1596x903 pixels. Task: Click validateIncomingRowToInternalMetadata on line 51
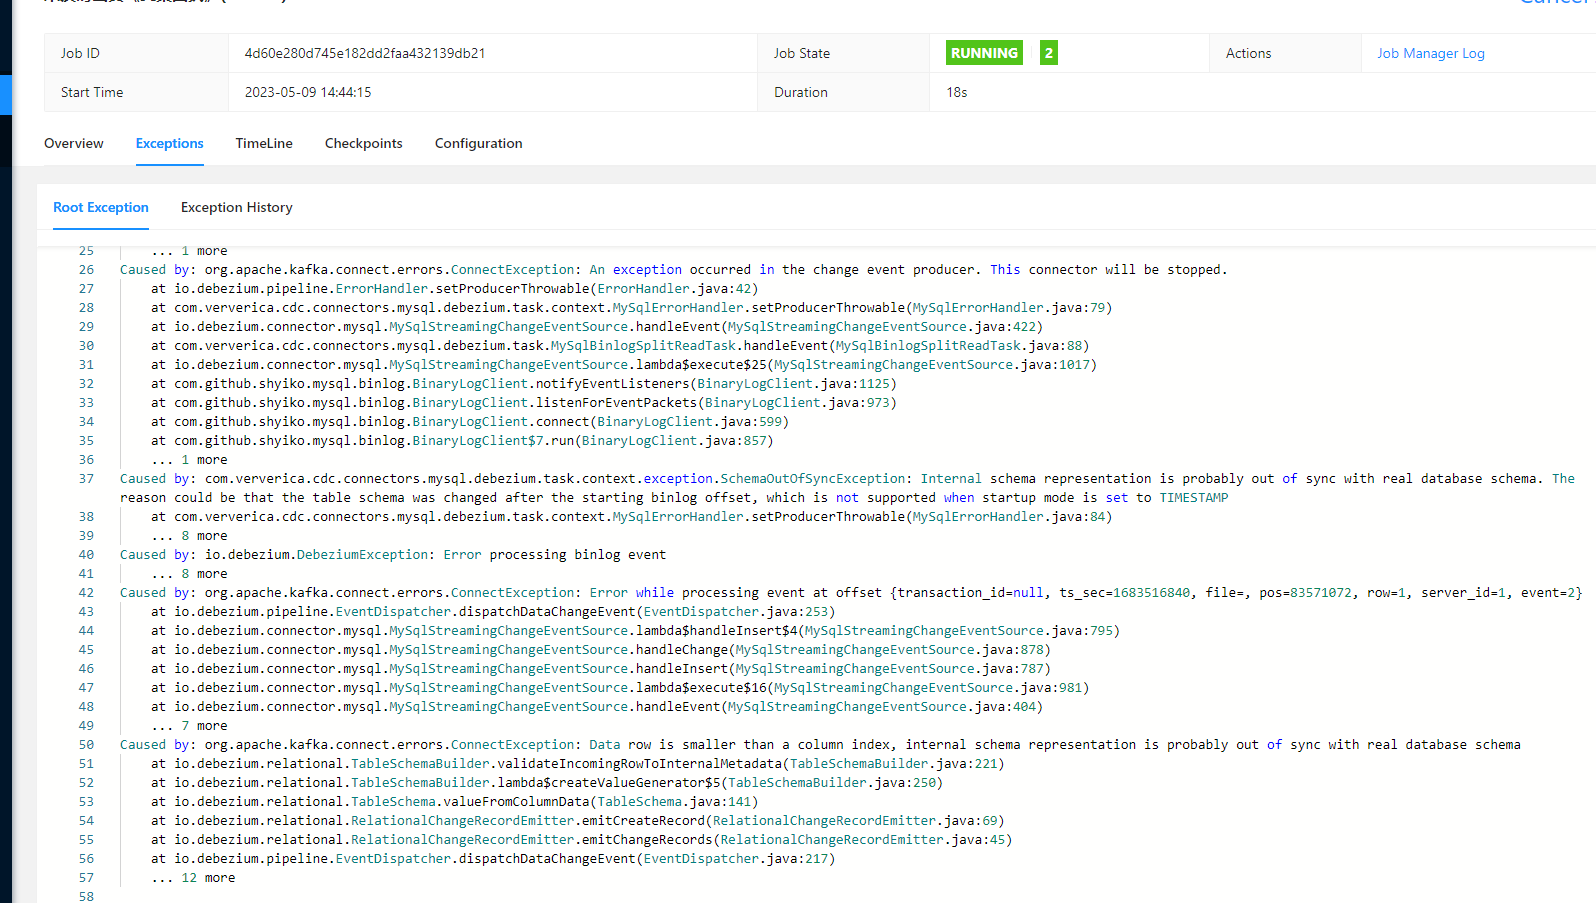tap(640, 764)
